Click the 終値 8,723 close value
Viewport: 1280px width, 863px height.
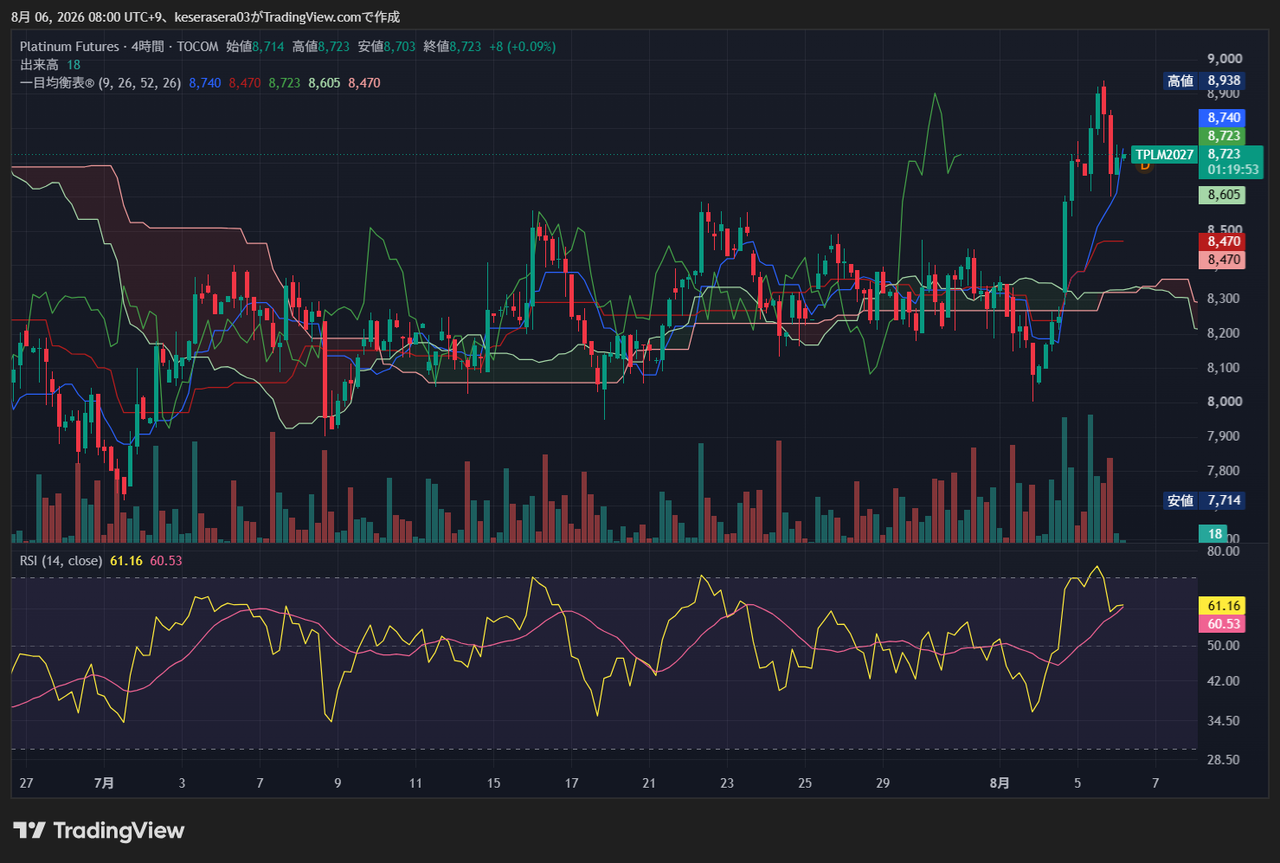point(453,47)
